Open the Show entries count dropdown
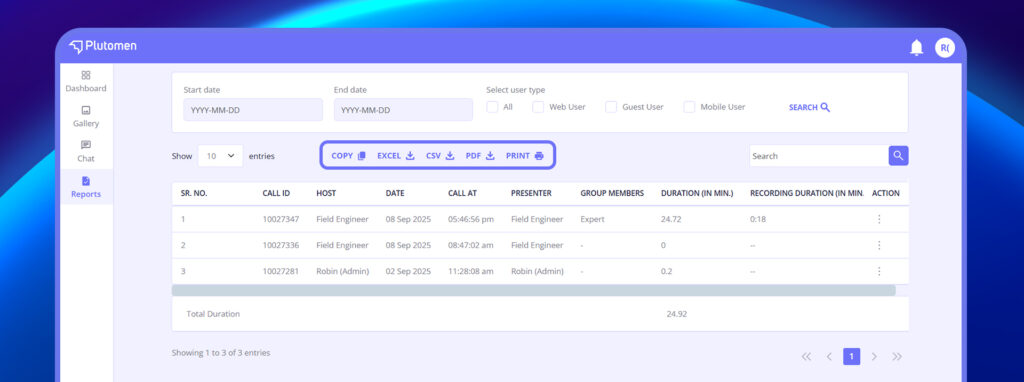The height and width of the screenshot is (382, 1024). click(220, 156)
